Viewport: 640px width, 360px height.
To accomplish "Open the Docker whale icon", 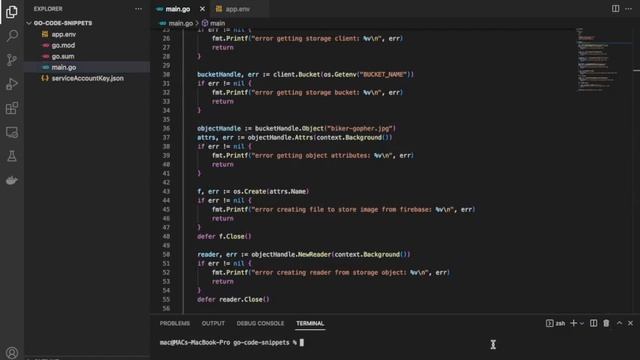I will point(12,180).
